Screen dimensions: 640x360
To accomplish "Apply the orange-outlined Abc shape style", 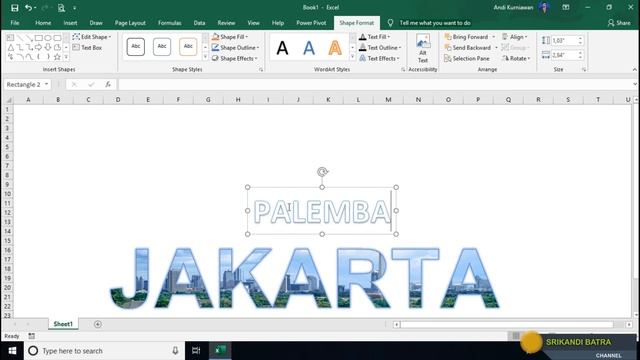I will coord(188,47).
